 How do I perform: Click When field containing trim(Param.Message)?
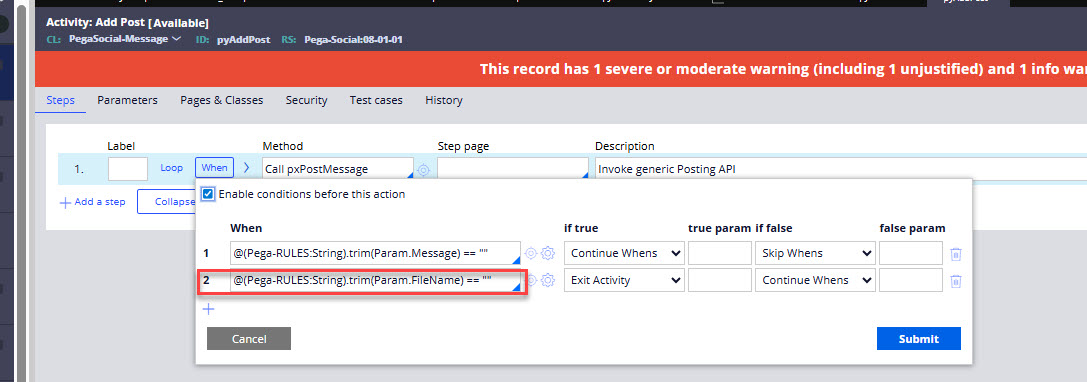pos(375,253)
